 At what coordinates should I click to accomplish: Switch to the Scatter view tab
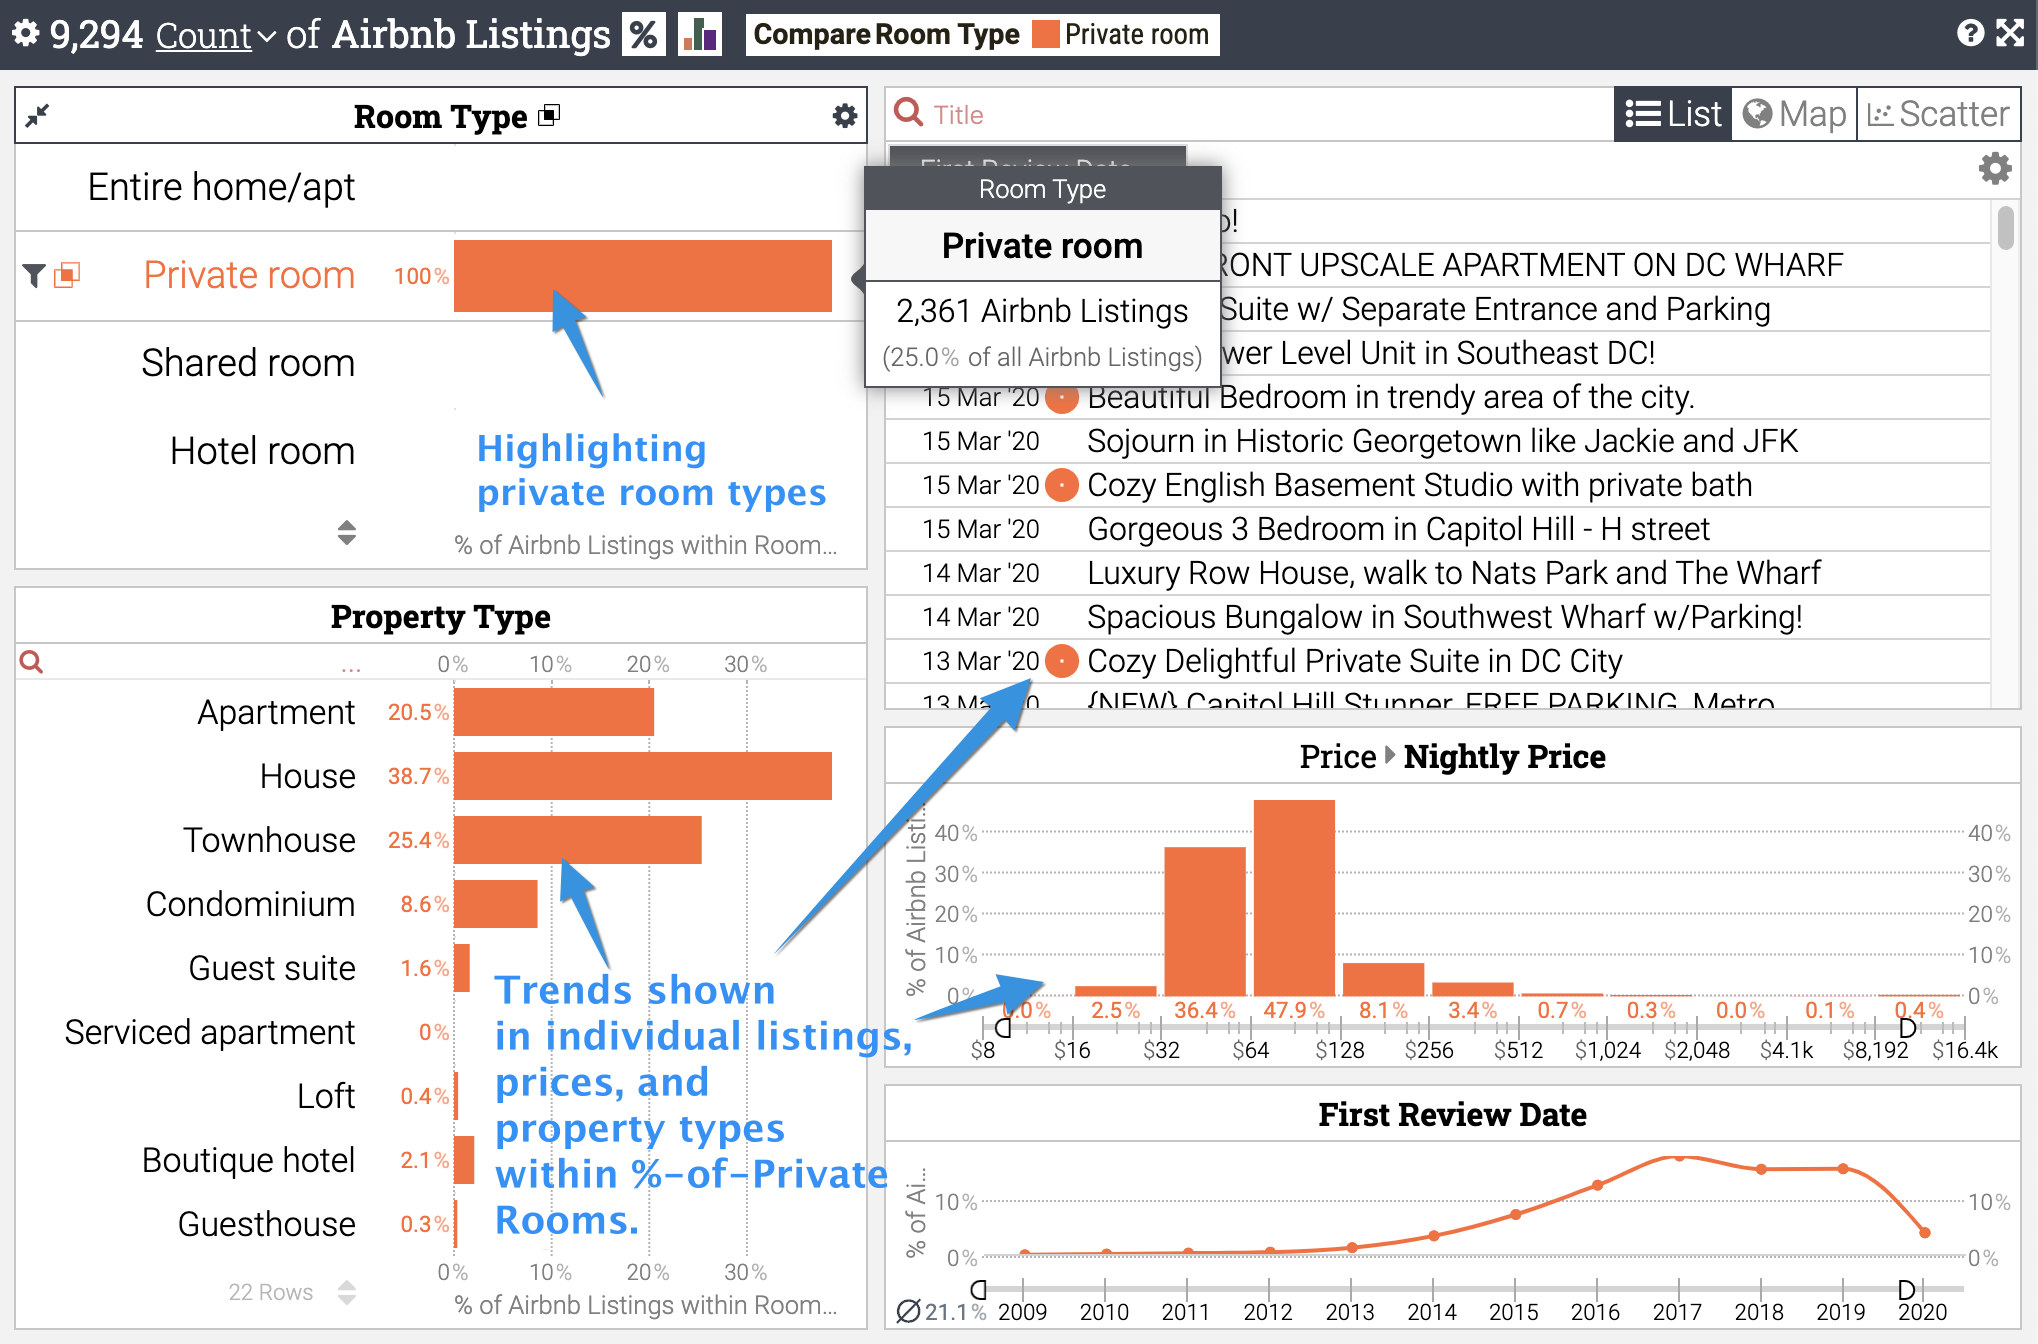1938,114
